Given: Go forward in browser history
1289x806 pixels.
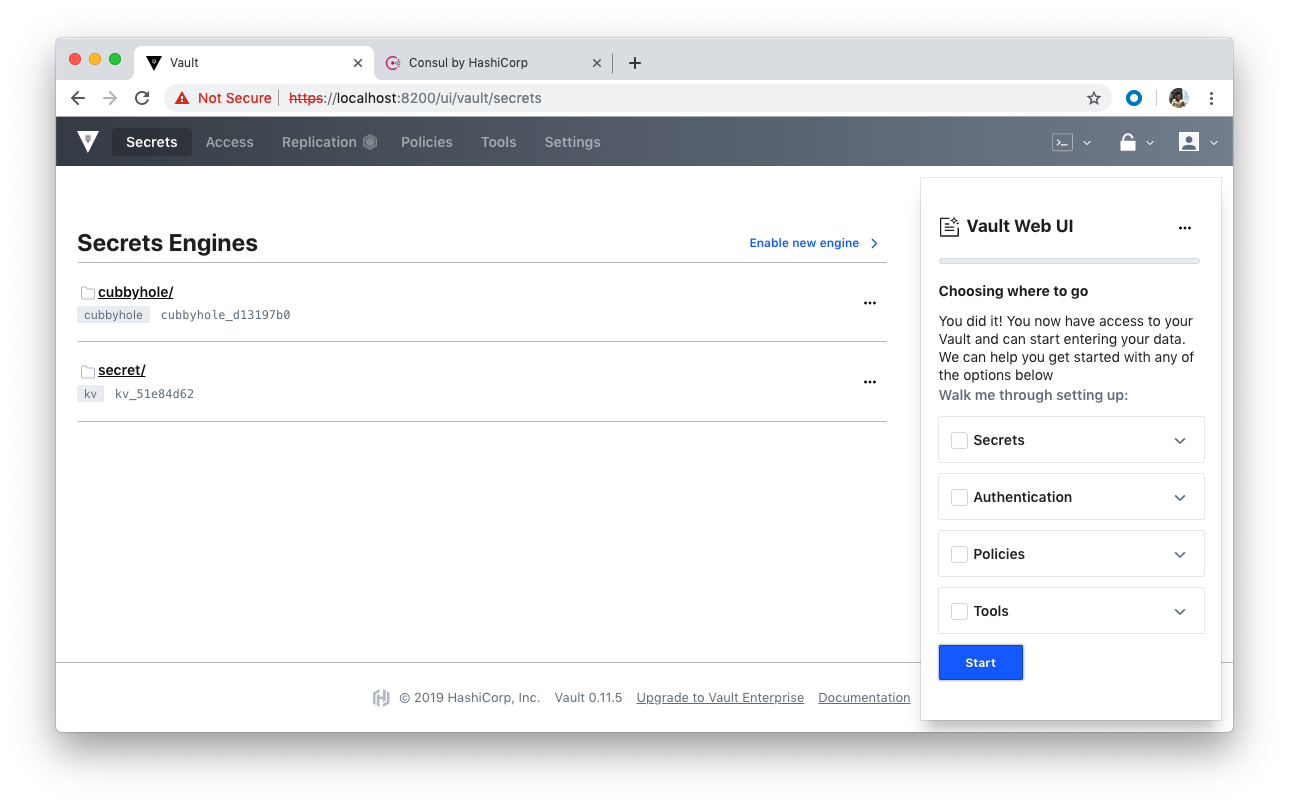Looking at the screenshot, I should tap(110, 98).
